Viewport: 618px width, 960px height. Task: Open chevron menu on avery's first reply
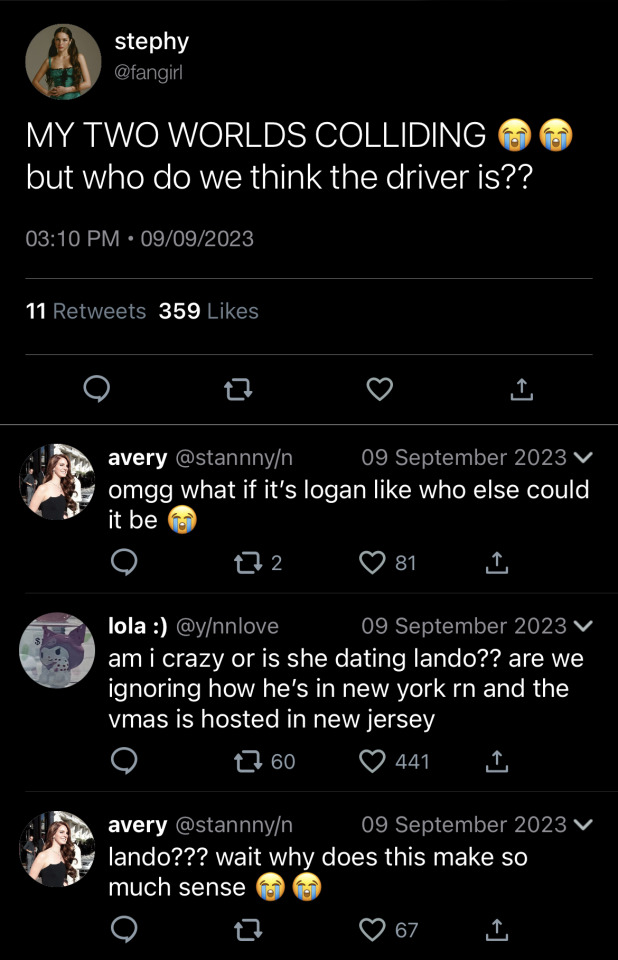point(585,458)
